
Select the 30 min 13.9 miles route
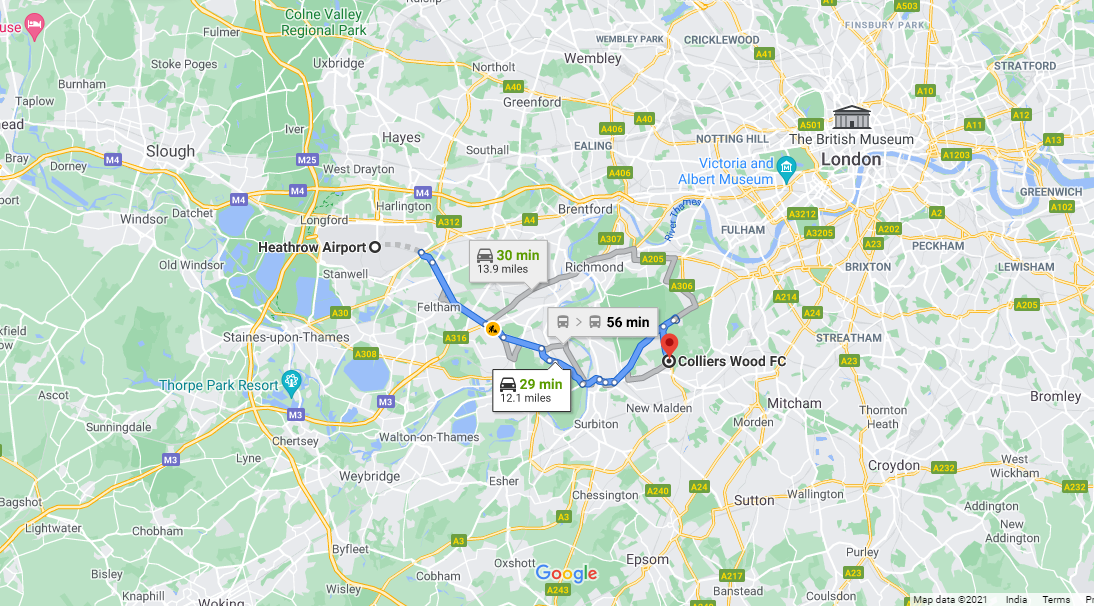point(509,262)
